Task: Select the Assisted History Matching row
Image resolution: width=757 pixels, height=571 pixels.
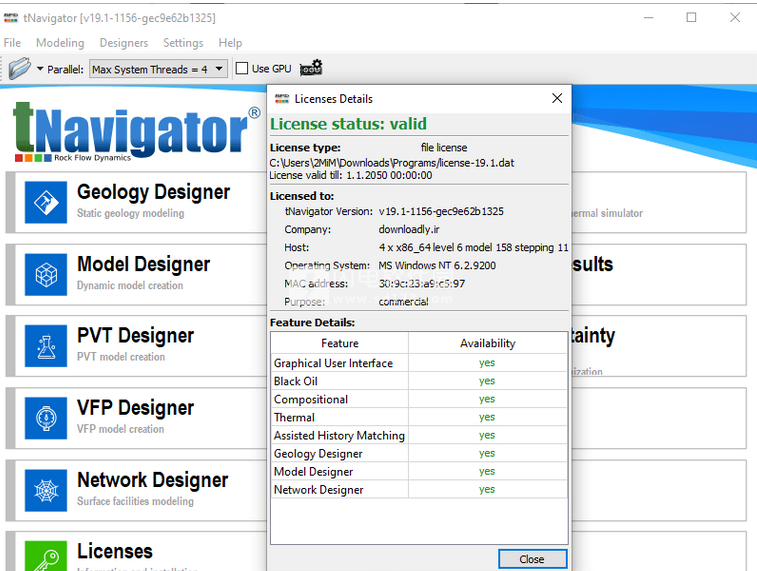Action: (419, 435)
